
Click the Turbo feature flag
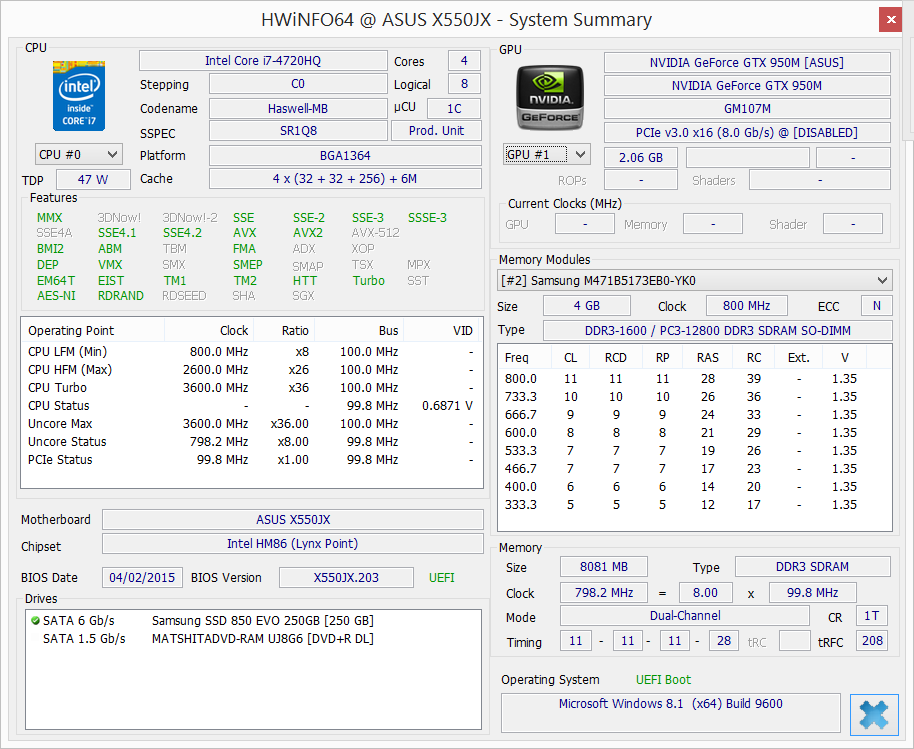pos(368,280)
